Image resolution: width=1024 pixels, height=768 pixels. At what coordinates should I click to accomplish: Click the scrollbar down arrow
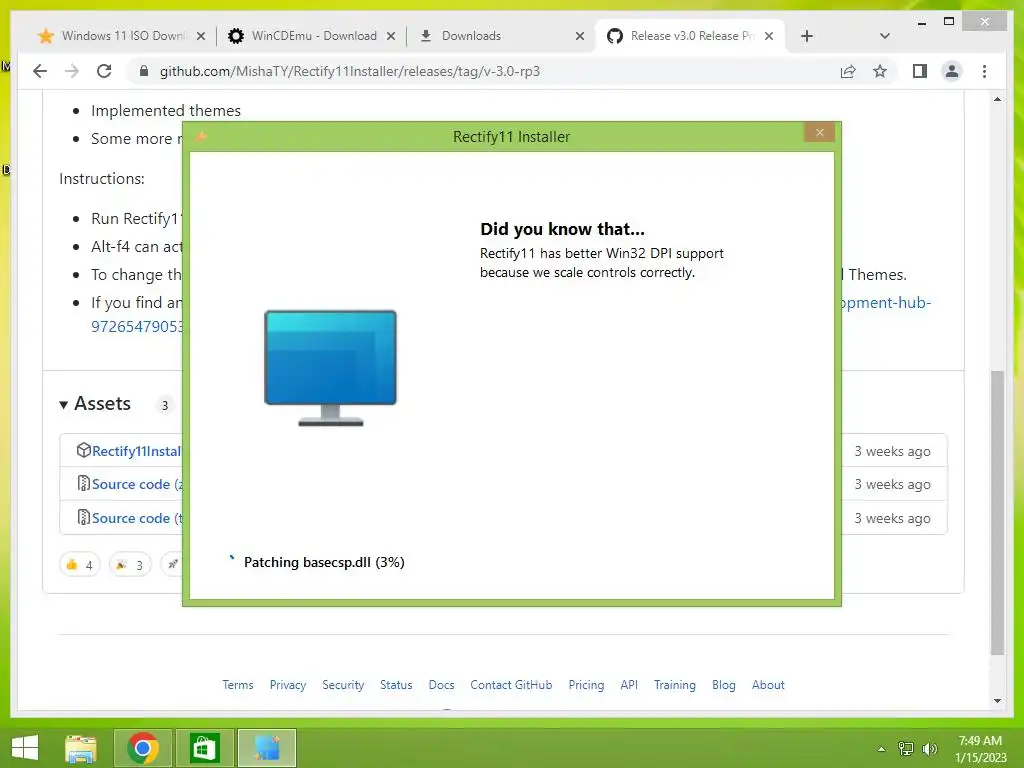[997, 701]
